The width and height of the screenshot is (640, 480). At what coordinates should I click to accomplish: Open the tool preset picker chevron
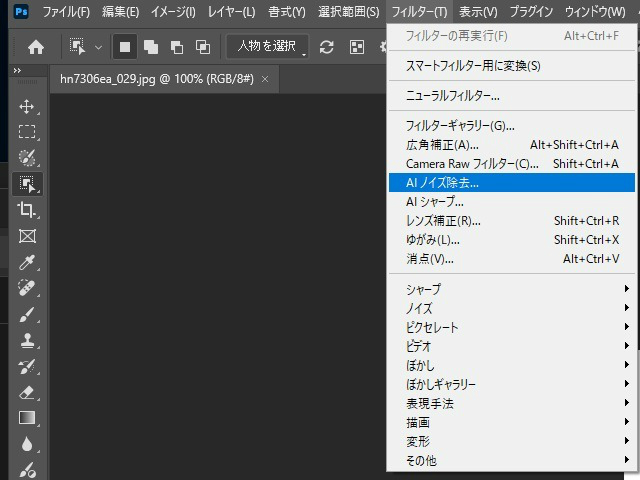pos(98,48)
